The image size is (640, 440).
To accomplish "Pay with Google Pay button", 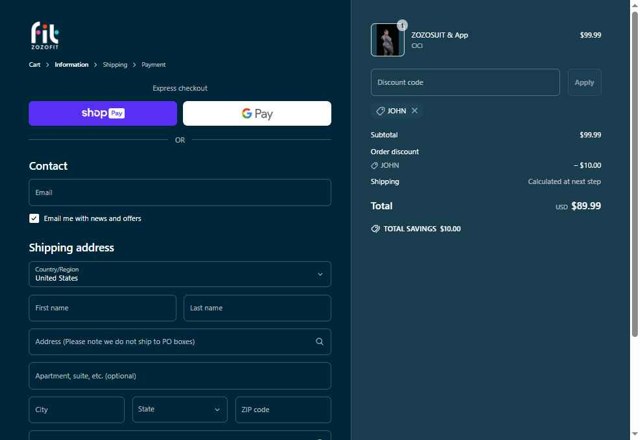I will pos(257,113).
